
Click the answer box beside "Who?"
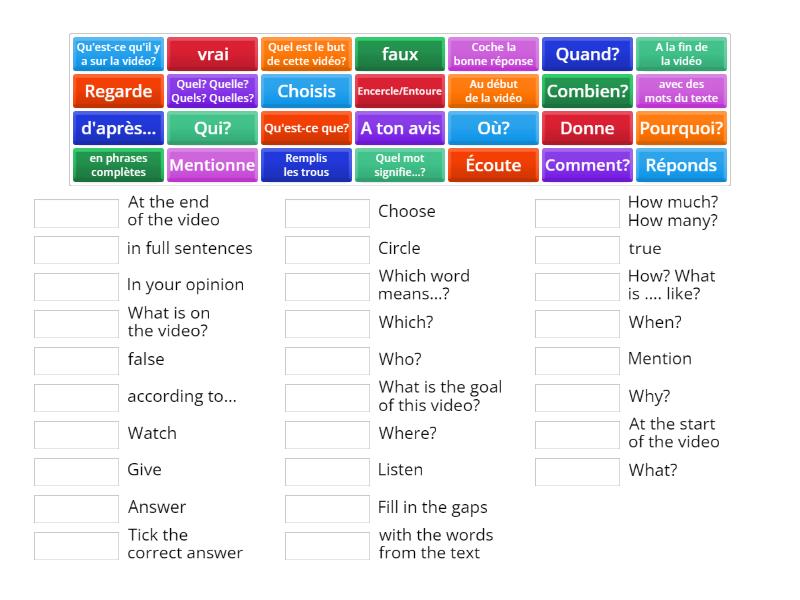[x=326, y=359]
